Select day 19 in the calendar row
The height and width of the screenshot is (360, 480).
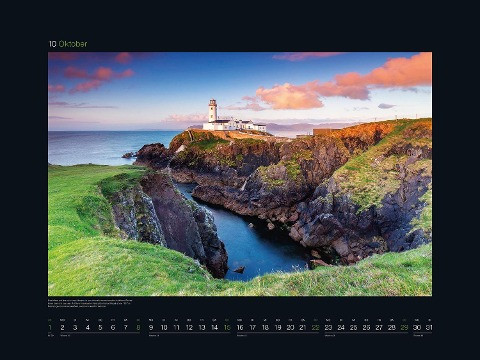coord(278,327)
